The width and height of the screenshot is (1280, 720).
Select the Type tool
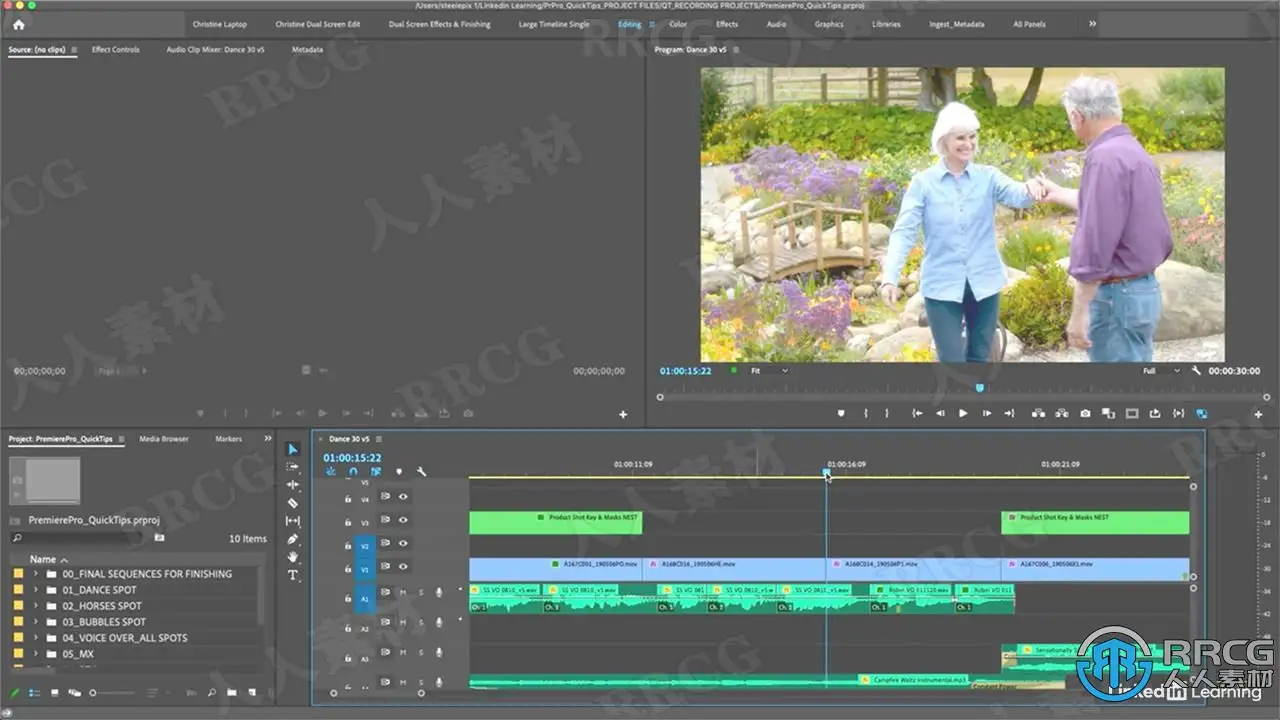click(292, 575)
